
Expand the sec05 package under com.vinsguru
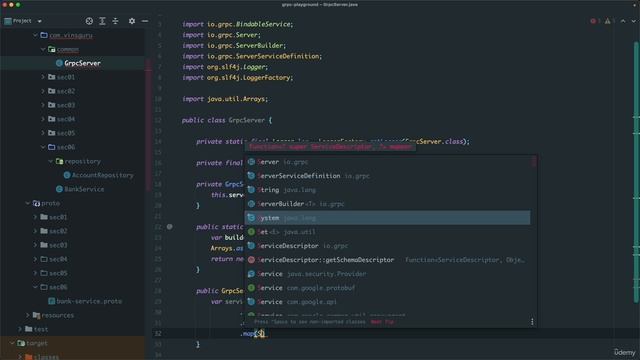(x=43, y=133)
